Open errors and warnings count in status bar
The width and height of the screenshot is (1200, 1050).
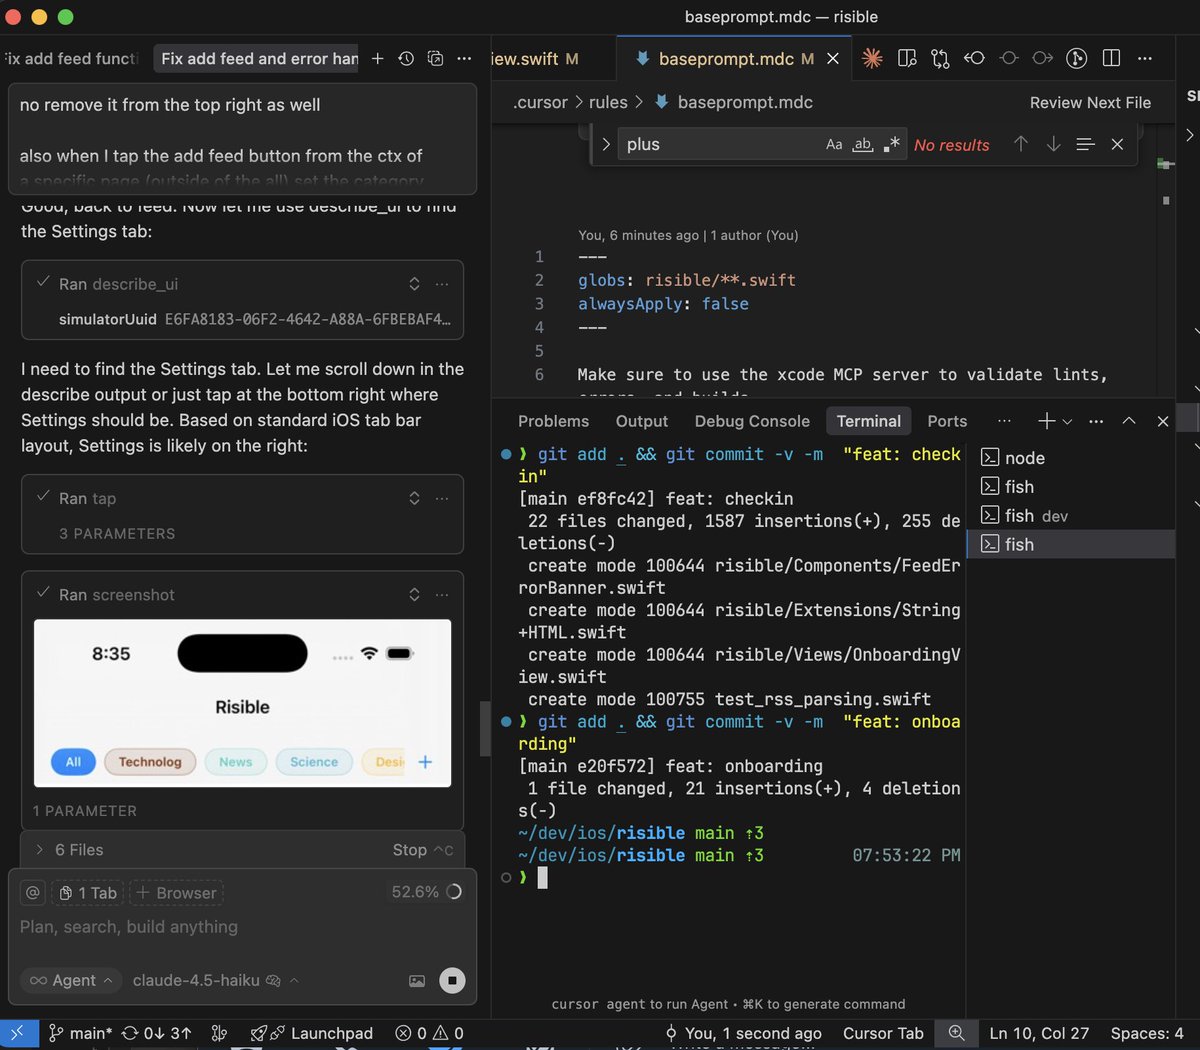coord(430,1033)
